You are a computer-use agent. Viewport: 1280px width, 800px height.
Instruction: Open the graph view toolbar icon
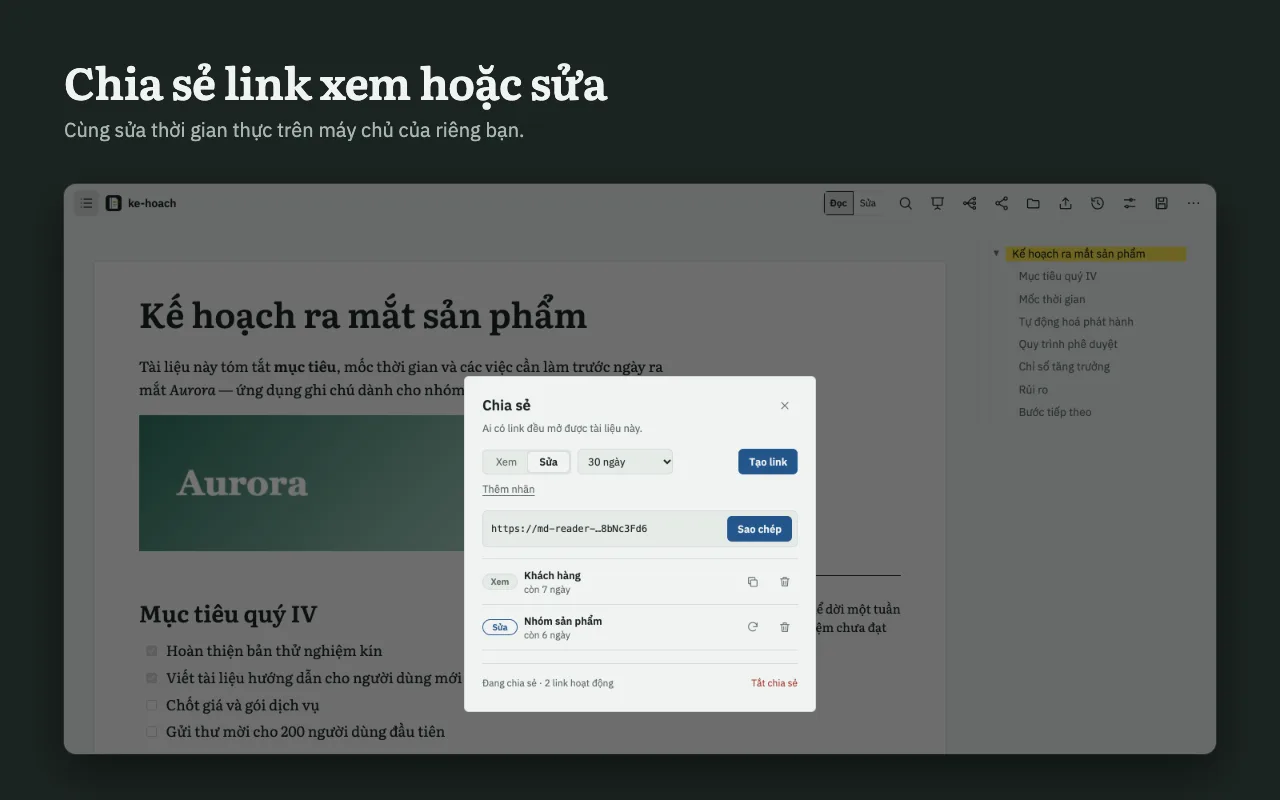tap(969, 203)
